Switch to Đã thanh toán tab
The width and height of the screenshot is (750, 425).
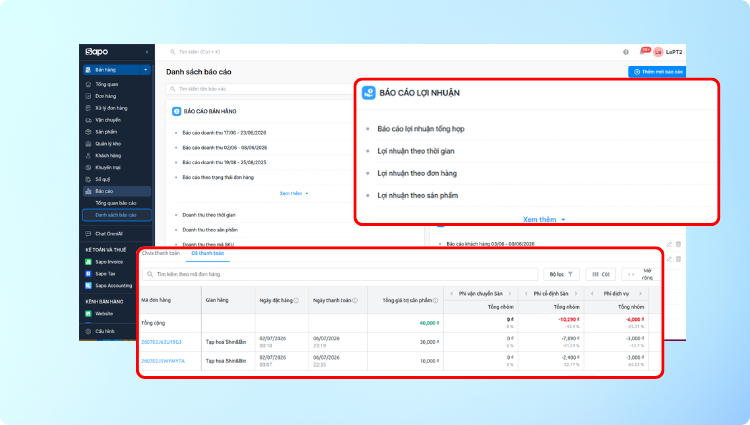[x=208, y=253]
